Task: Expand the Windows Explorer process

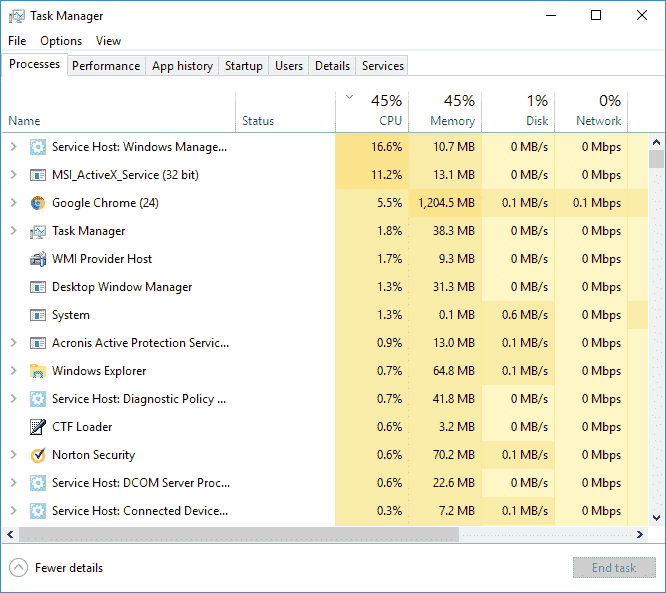Action: click(14, 371)
